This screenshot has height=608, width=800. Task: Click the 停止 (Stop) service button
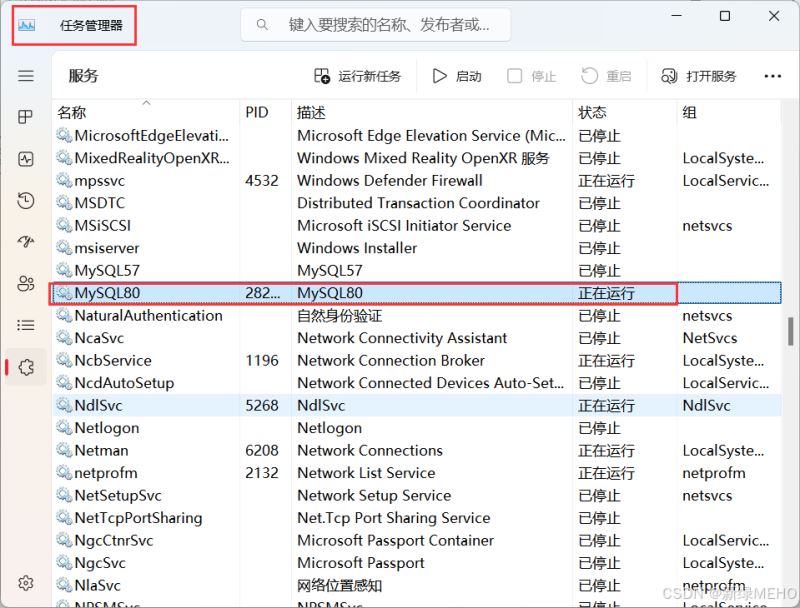pos(532,76)
